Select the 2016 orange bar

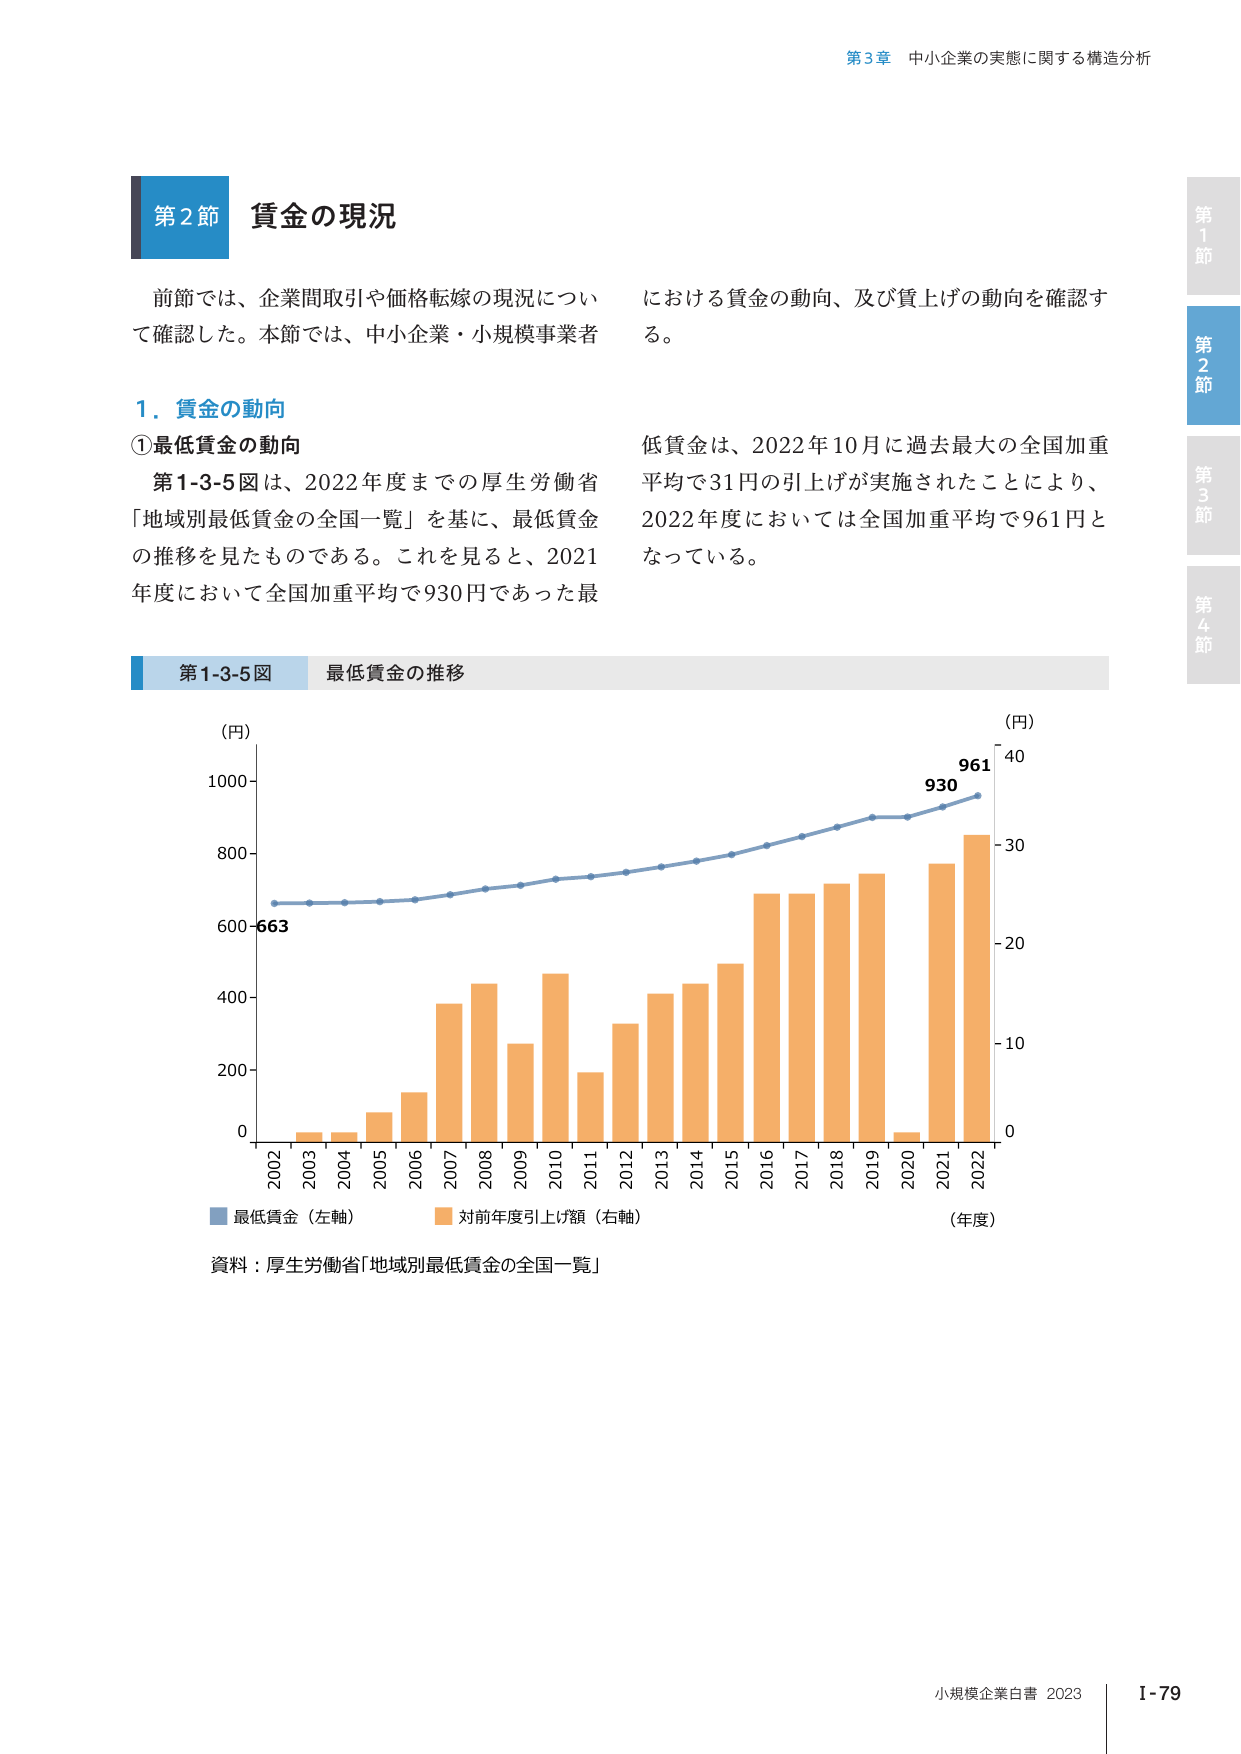(766, 1018)
